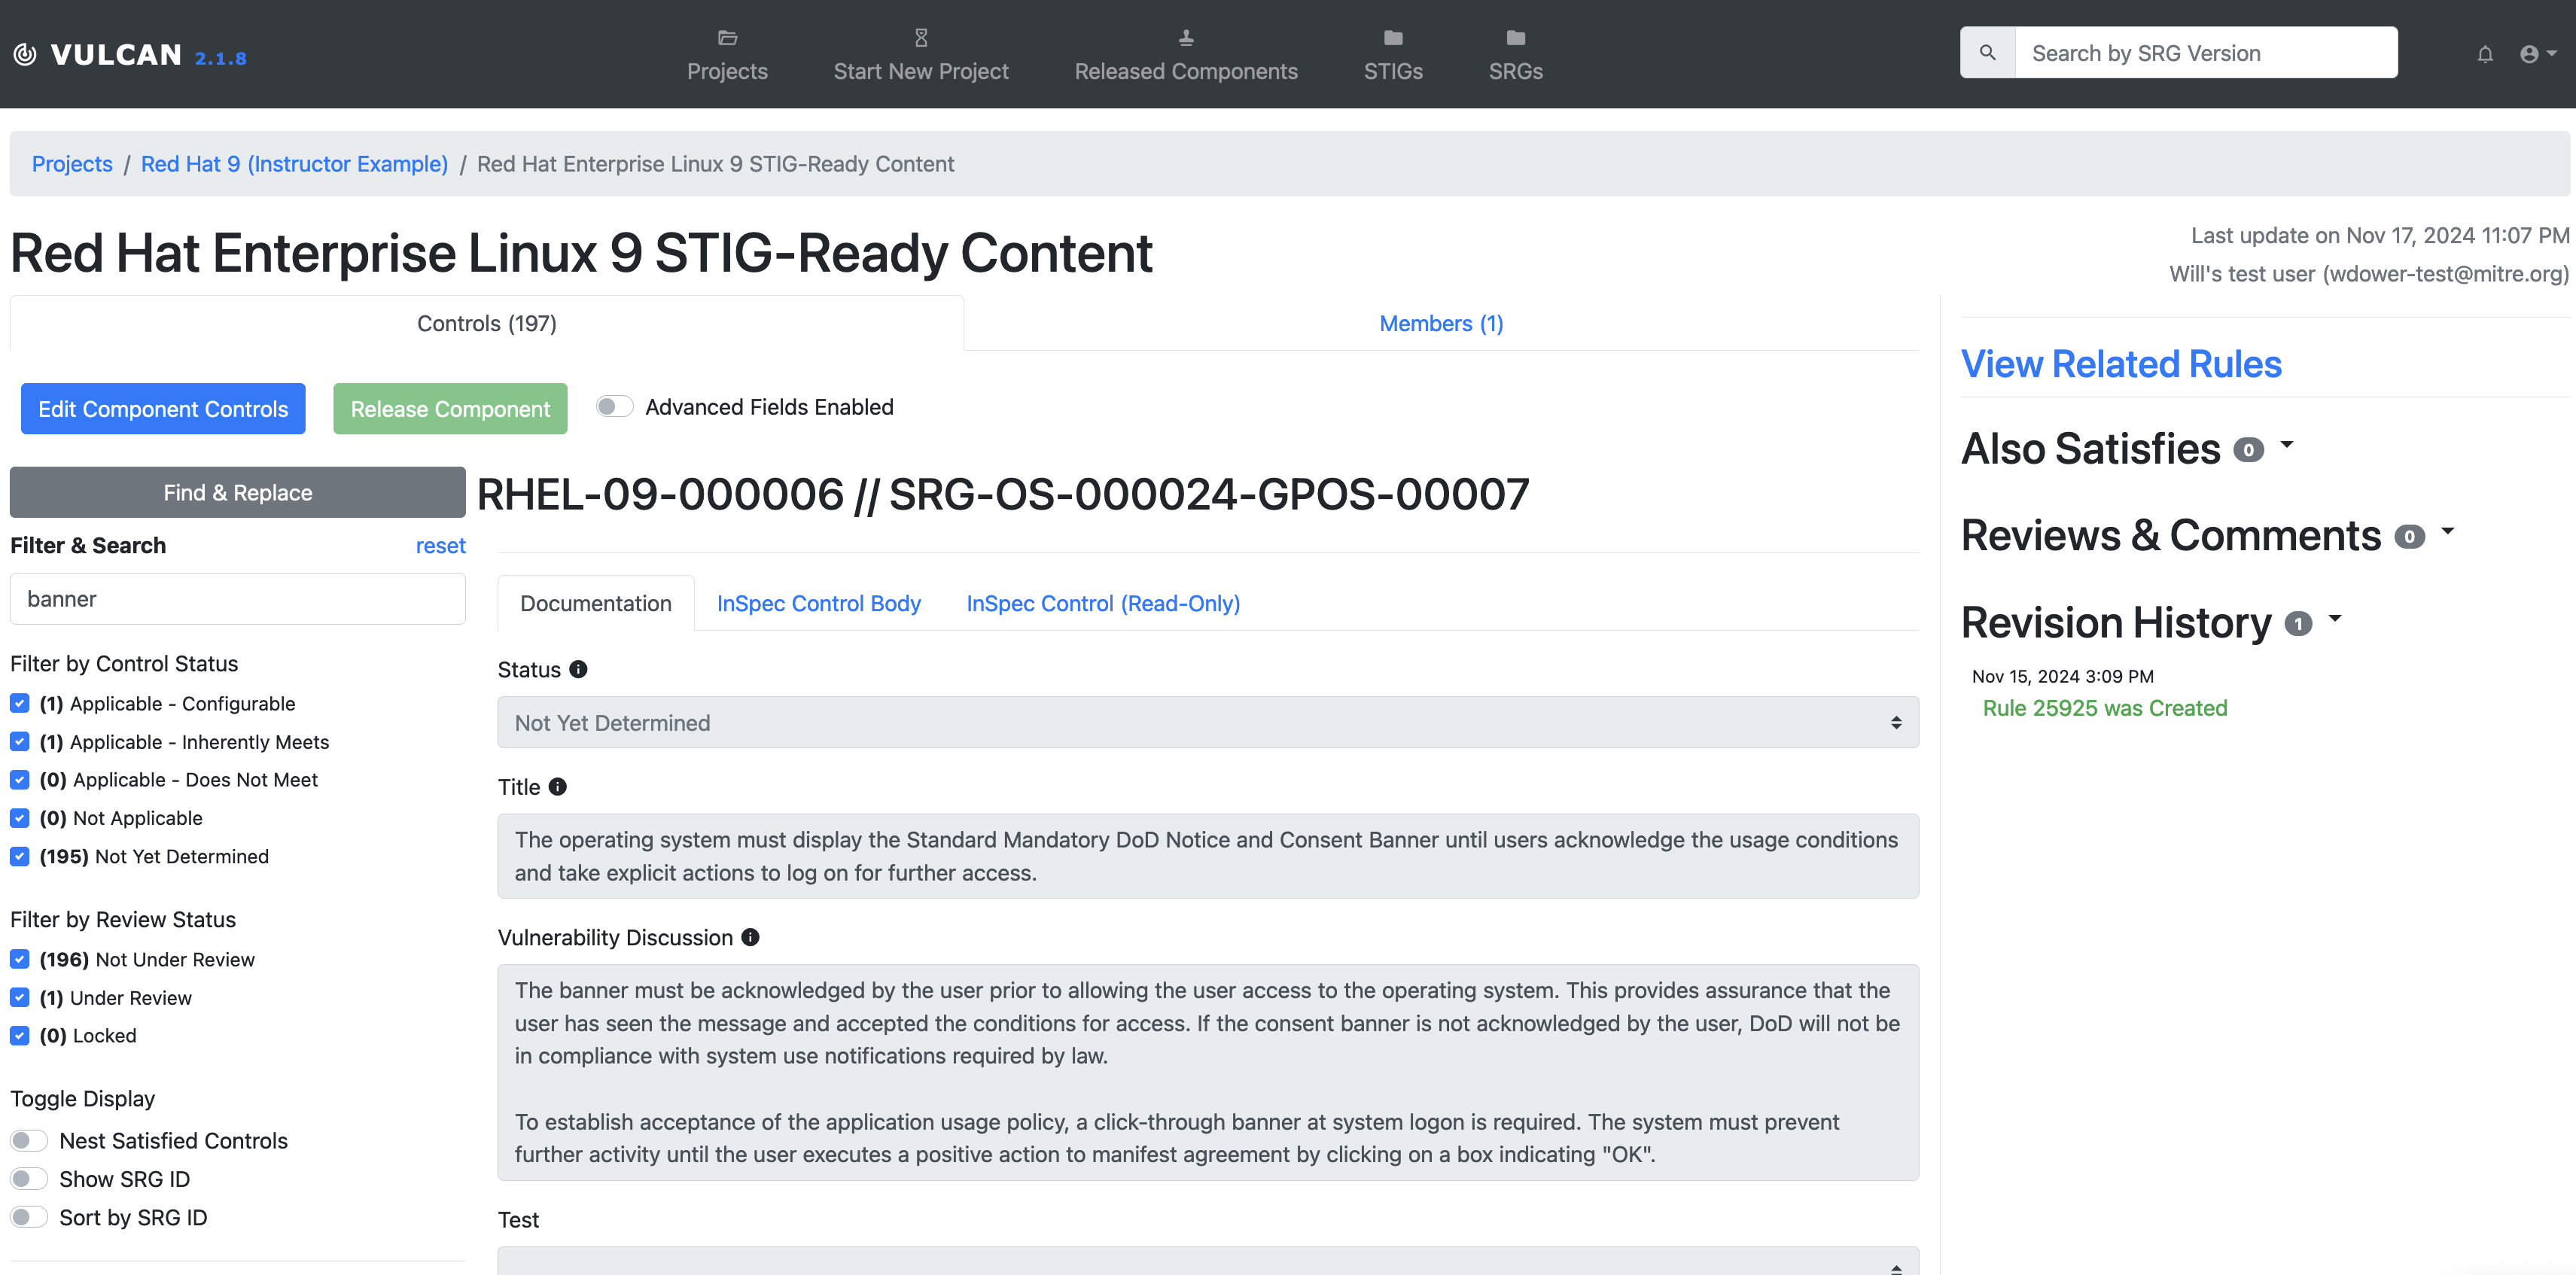
Task: Click the reset filter link
Action: [440, 545]
